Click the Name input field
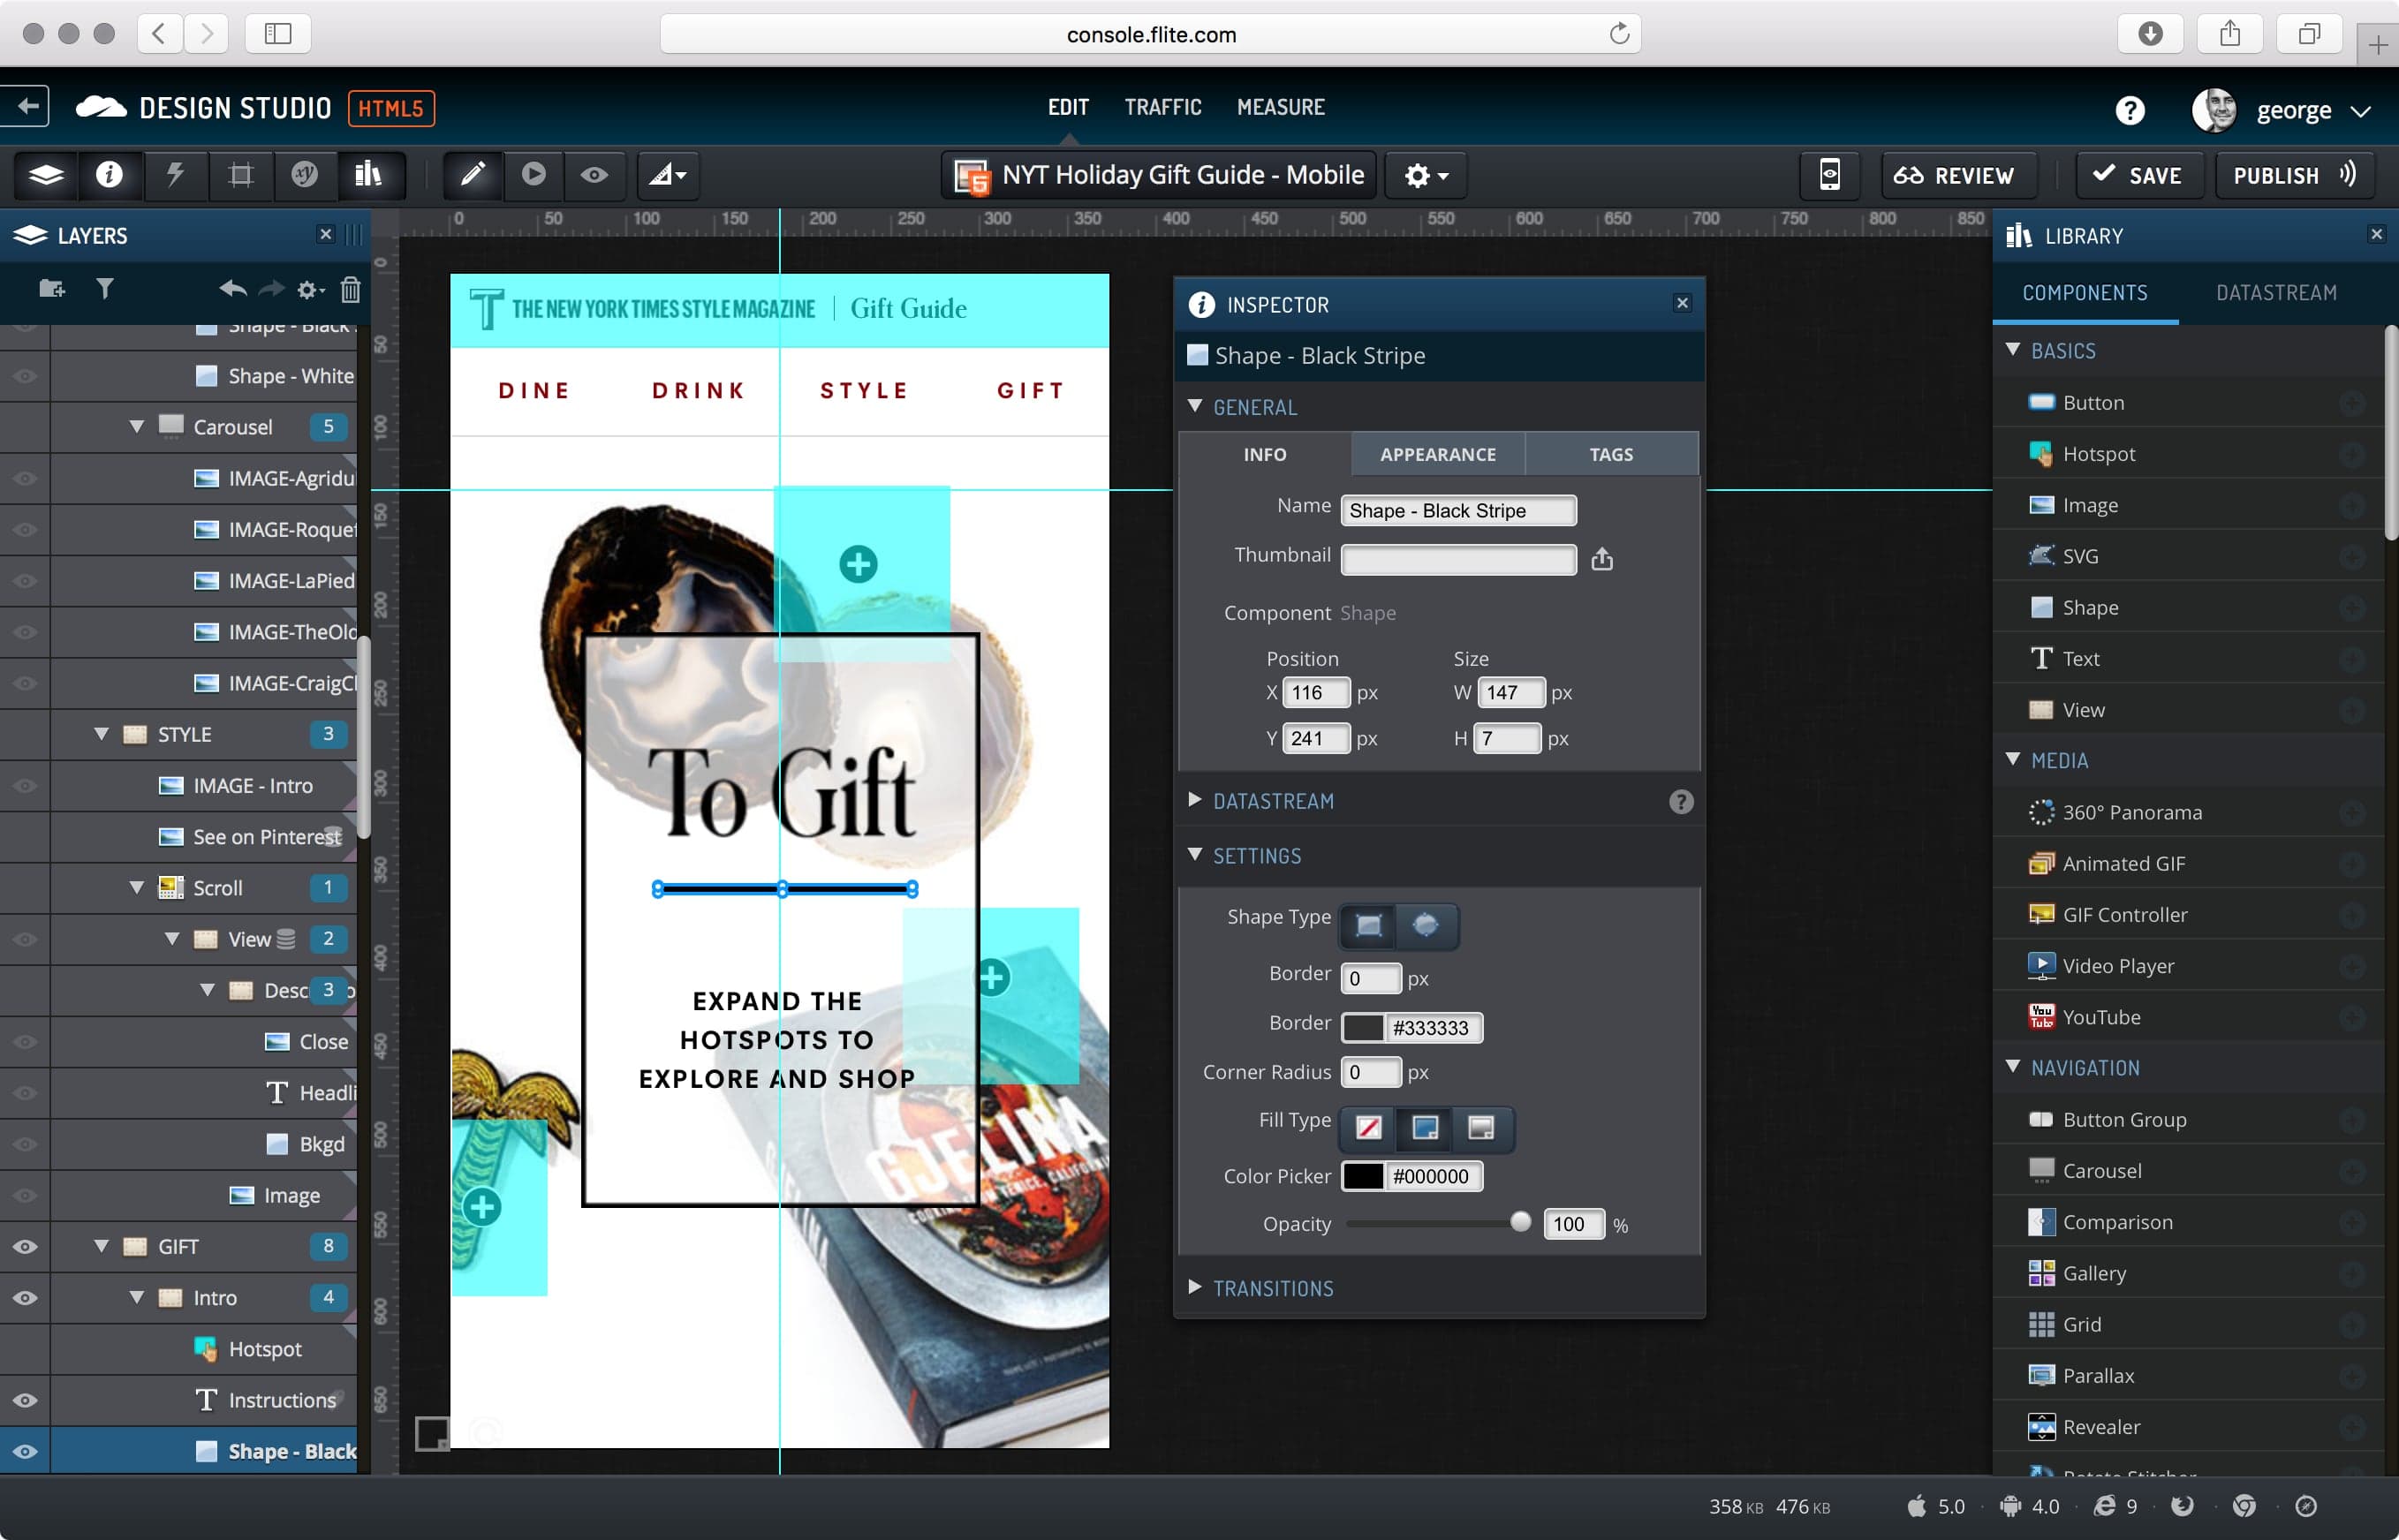2399x1540 pixels. (x=1458, y=511)
